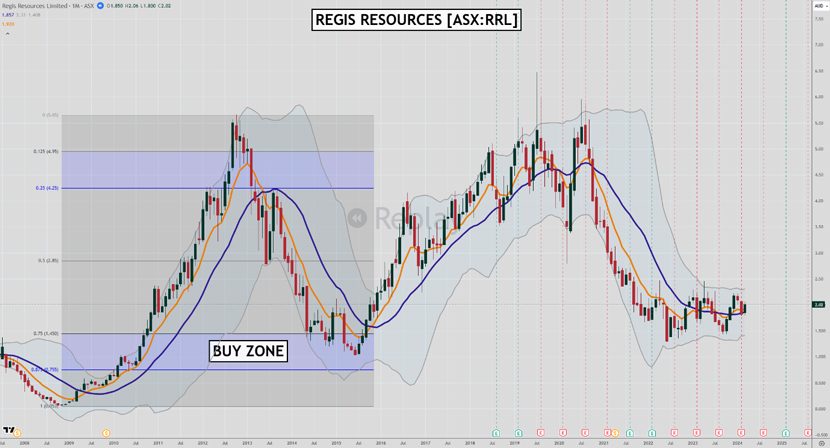This screenshot has height=448, width=830.
Task: Open chart settings gear at bottom-right corner
Action: (821, 443)
